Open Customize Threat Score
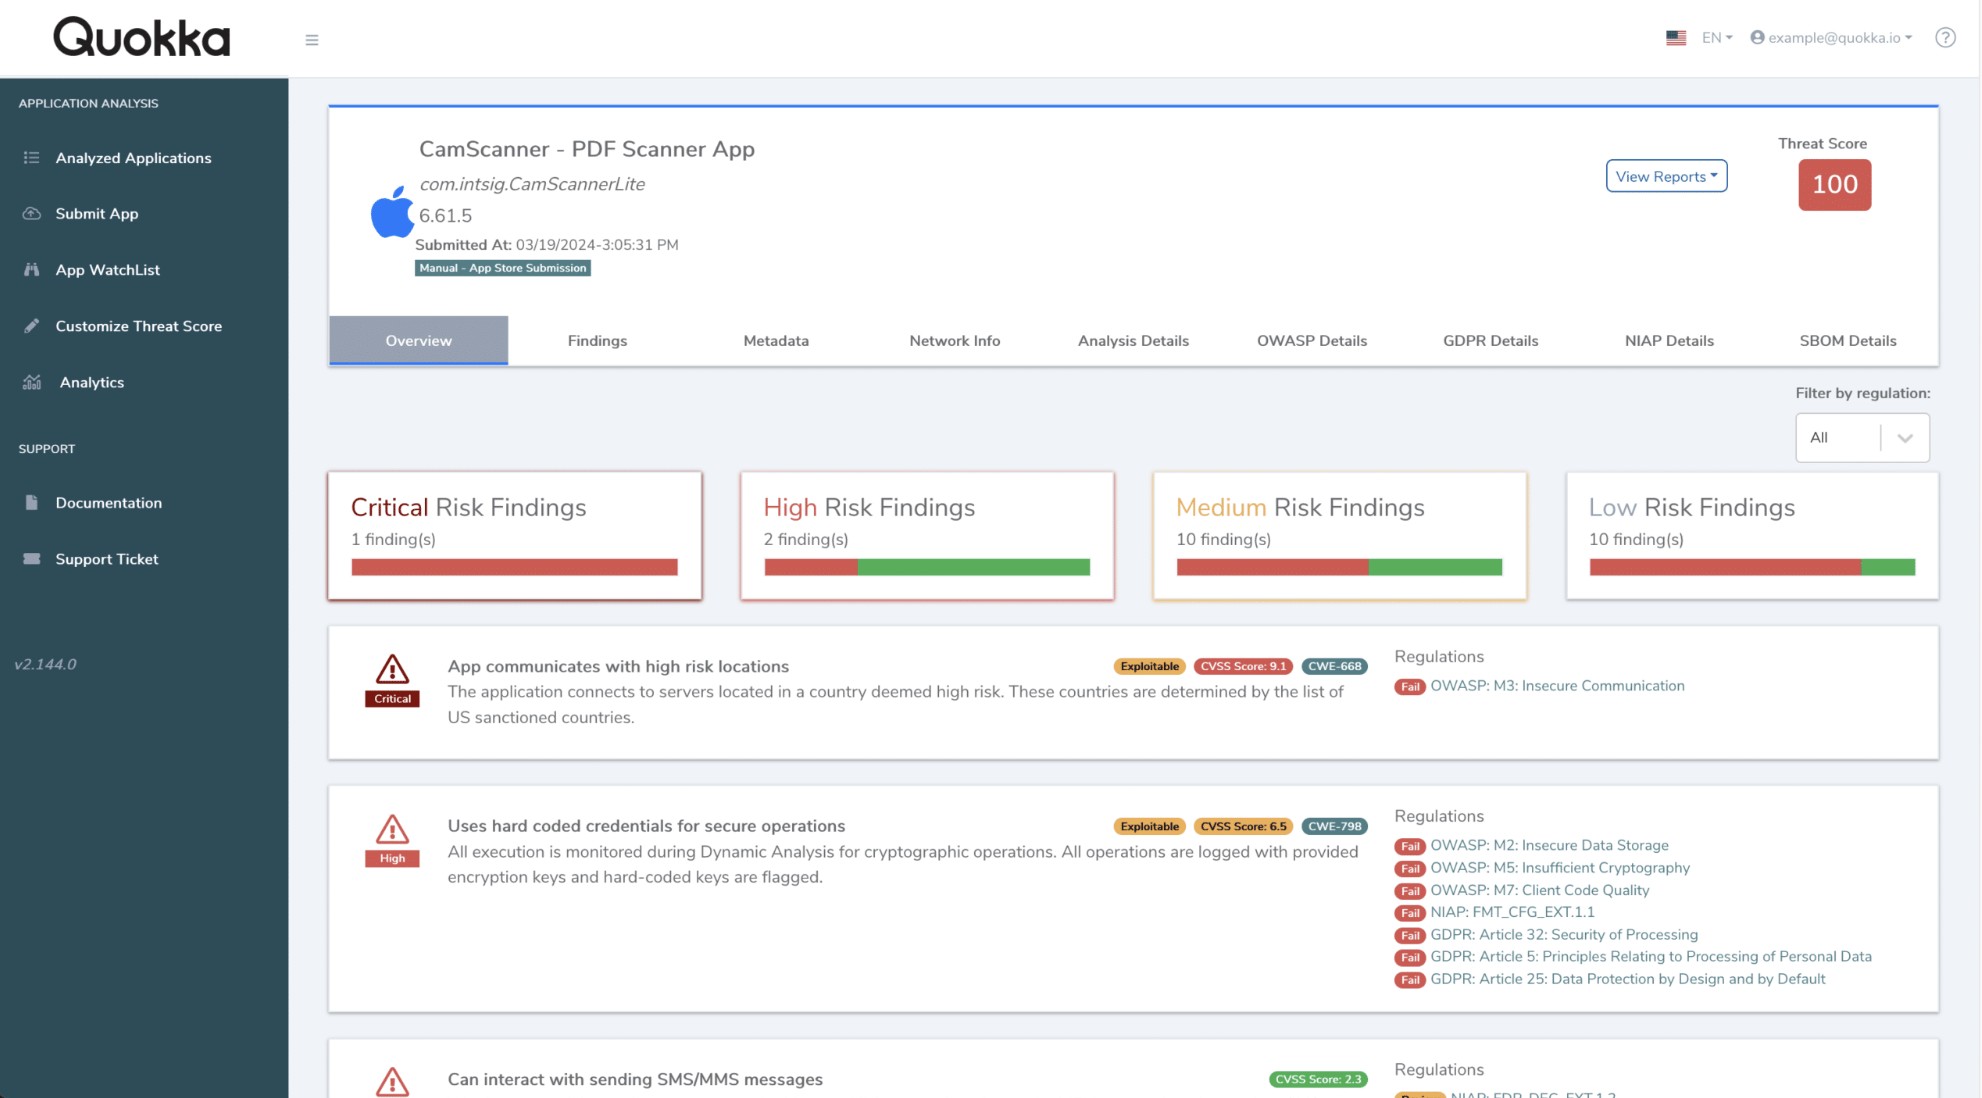1982x1098 pixels. (139, 326)
